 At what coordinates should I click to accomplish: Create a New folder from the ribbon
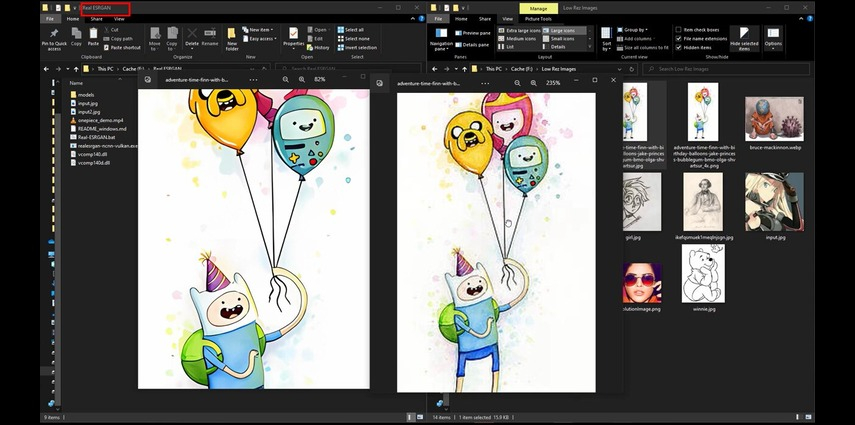point(232,39)
